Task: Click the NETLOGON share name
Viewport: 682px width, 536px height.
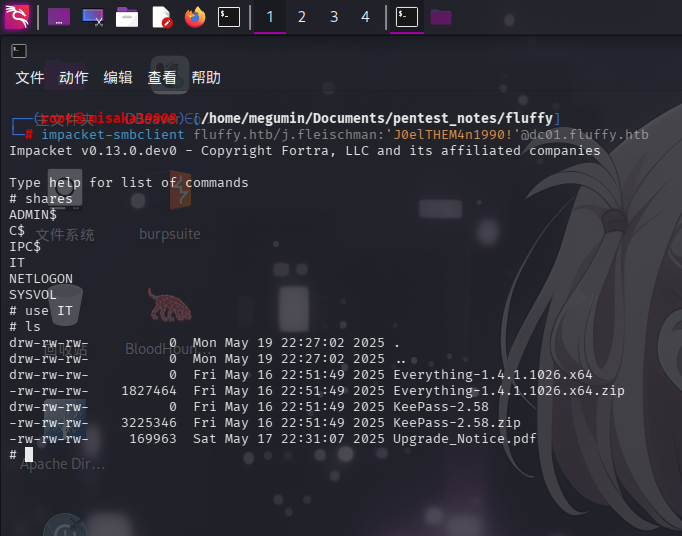Action: [41, 278]
